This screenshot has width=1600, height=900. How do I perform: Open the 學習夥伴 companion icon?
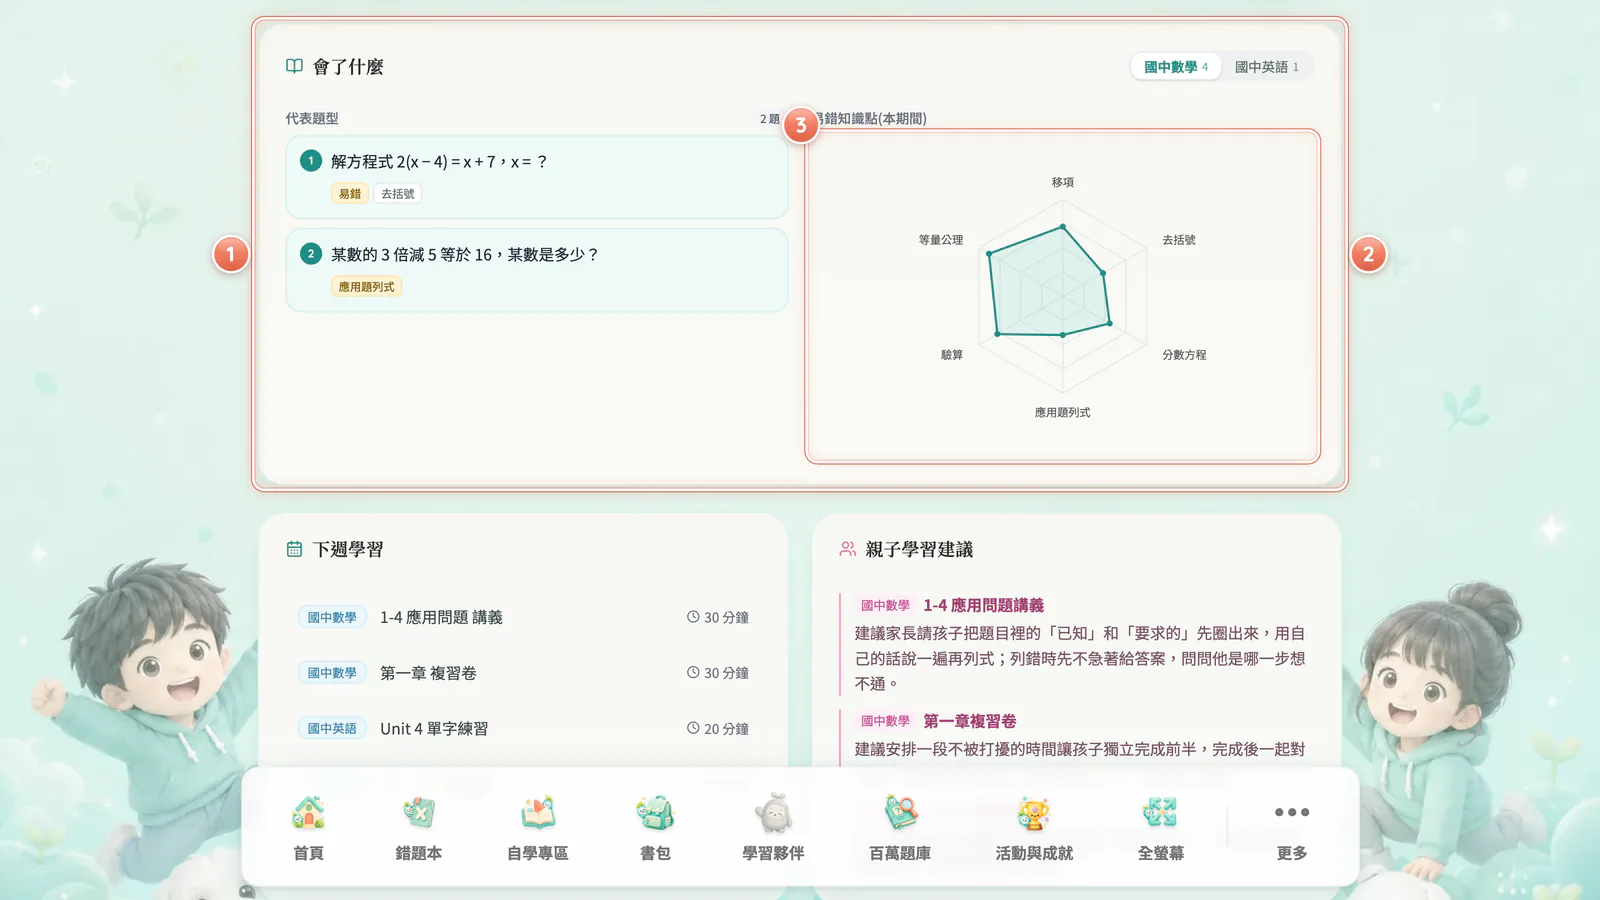[773, 813]
